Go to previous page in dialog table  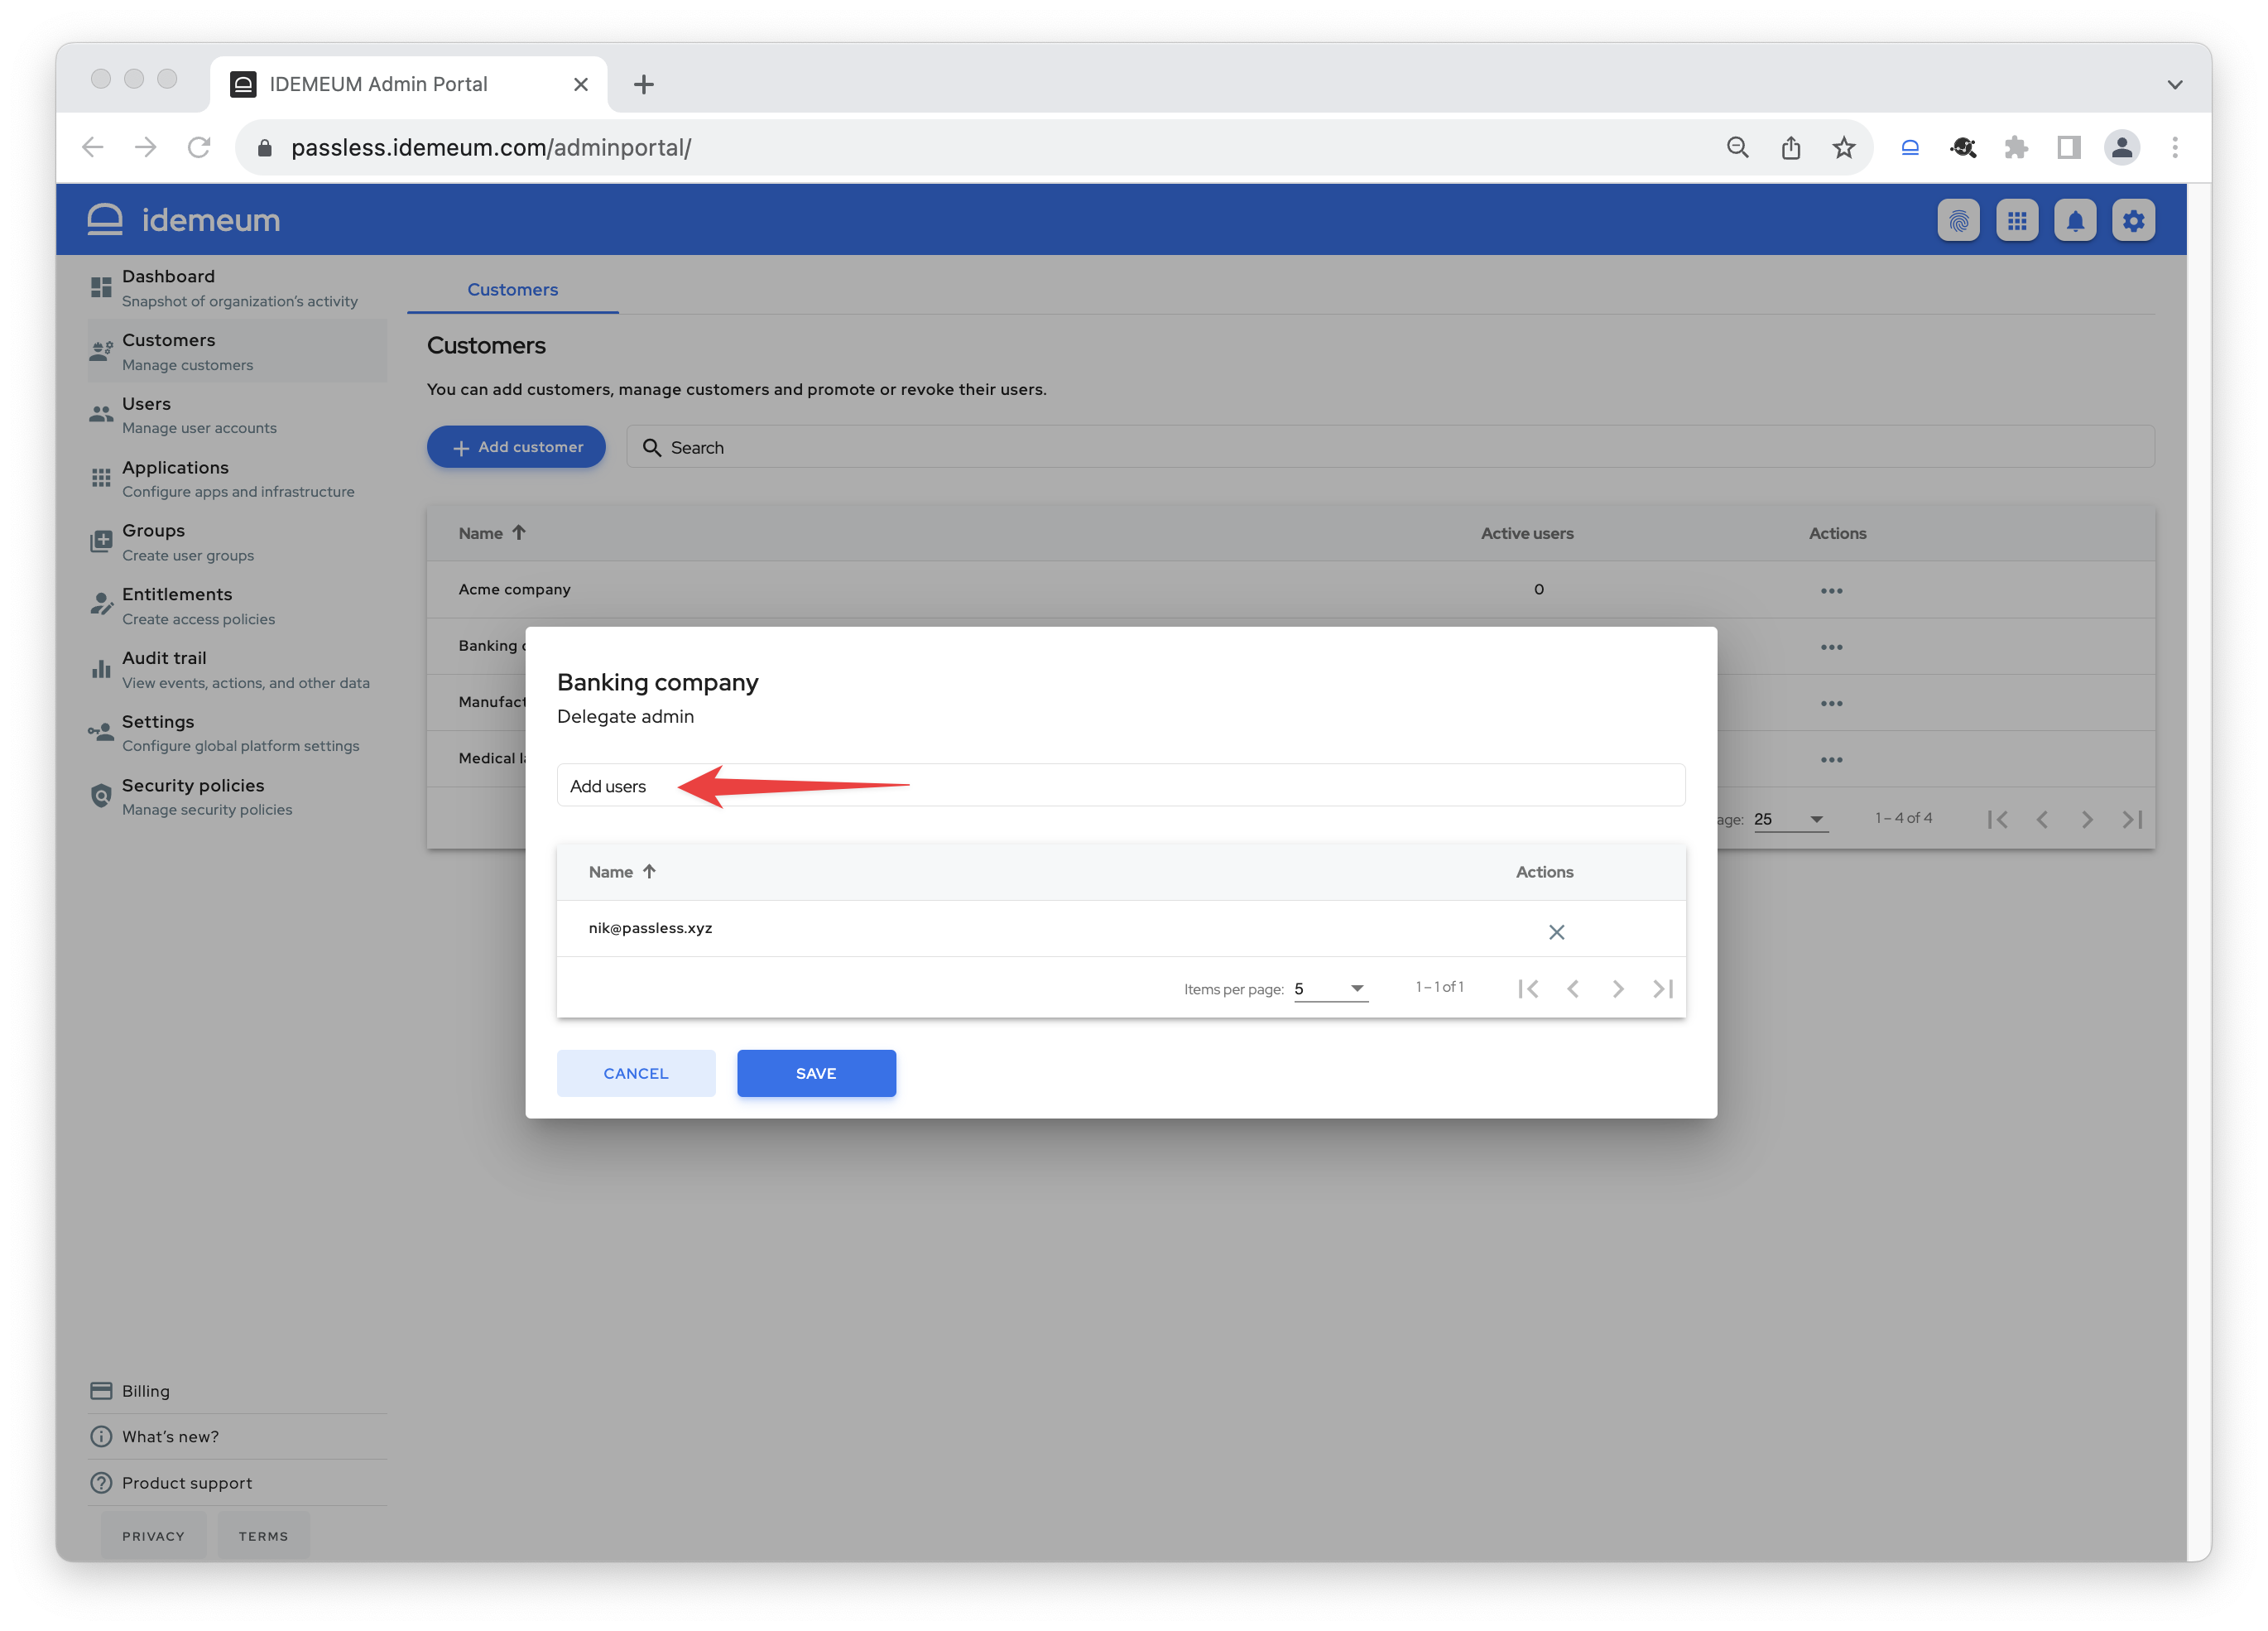click(1573, 988)
